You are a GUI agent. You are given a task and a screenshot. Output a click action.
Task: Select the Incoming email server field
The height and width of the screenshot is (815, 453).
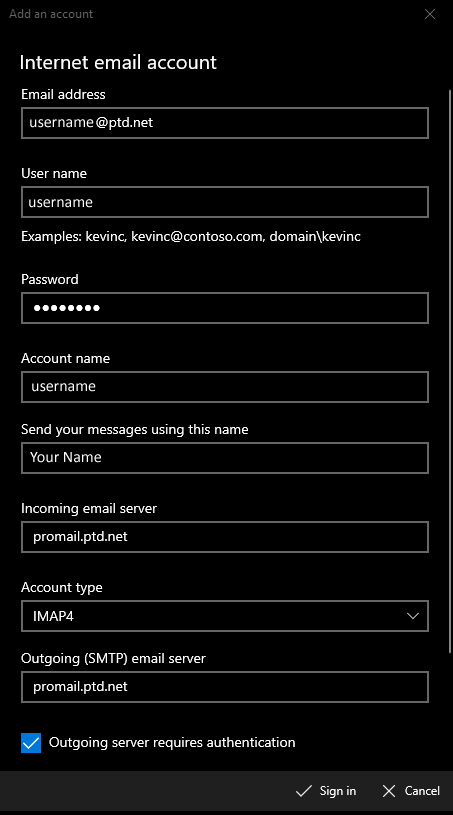click(225, 537)
